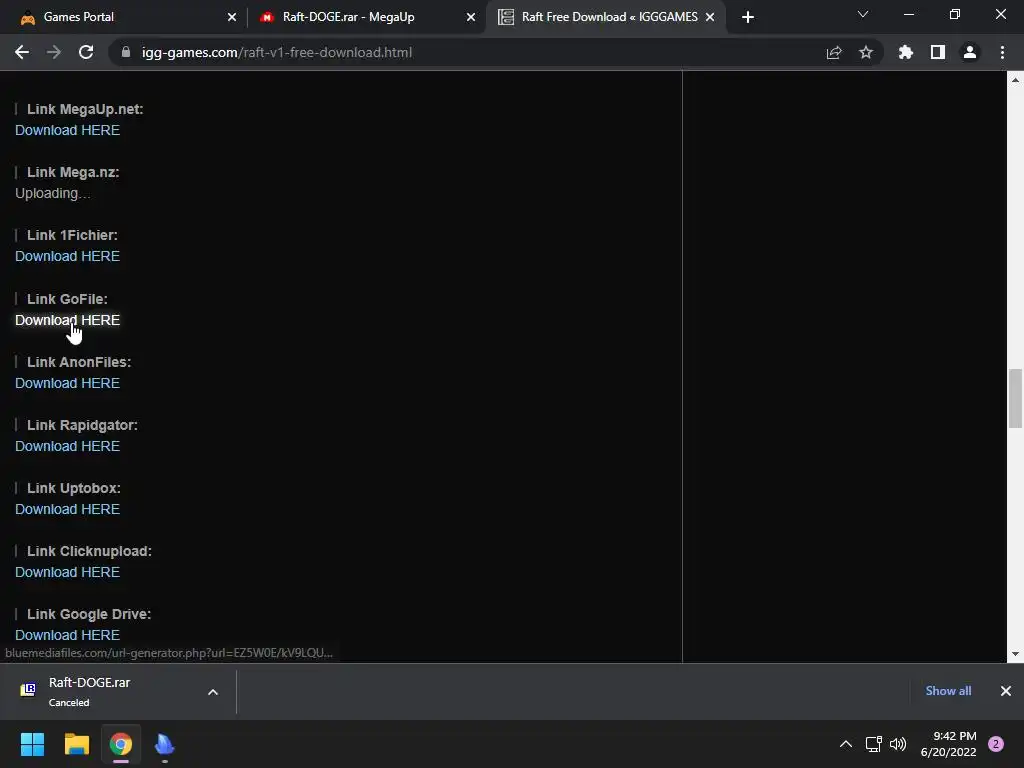Open the Raft-DOGE.rar download item

click(x=98, y=691)
